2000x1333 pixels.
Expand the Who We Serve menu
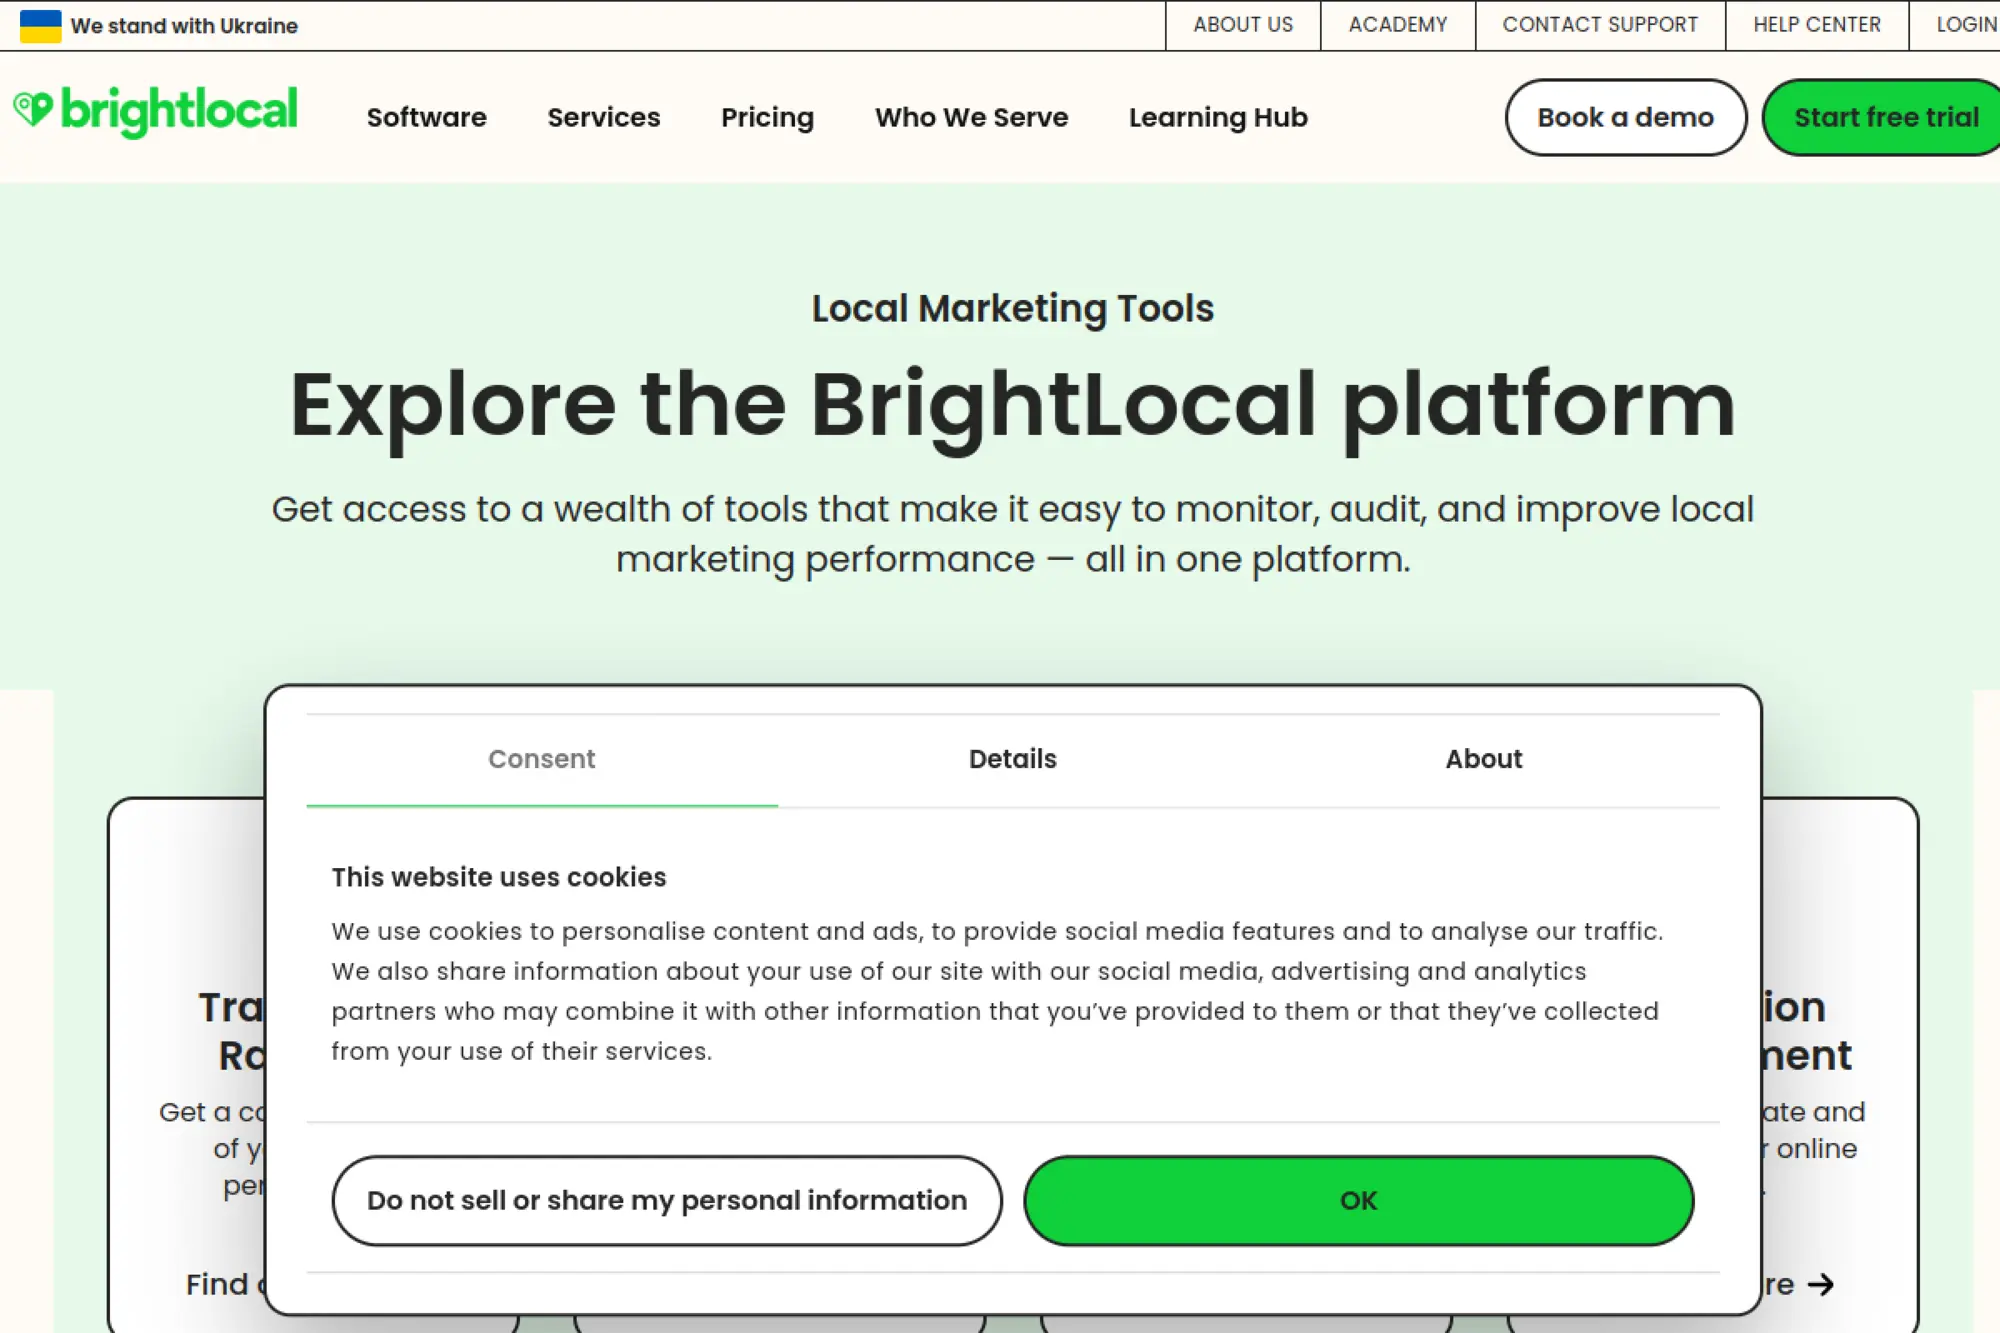[x=970, y=117]
